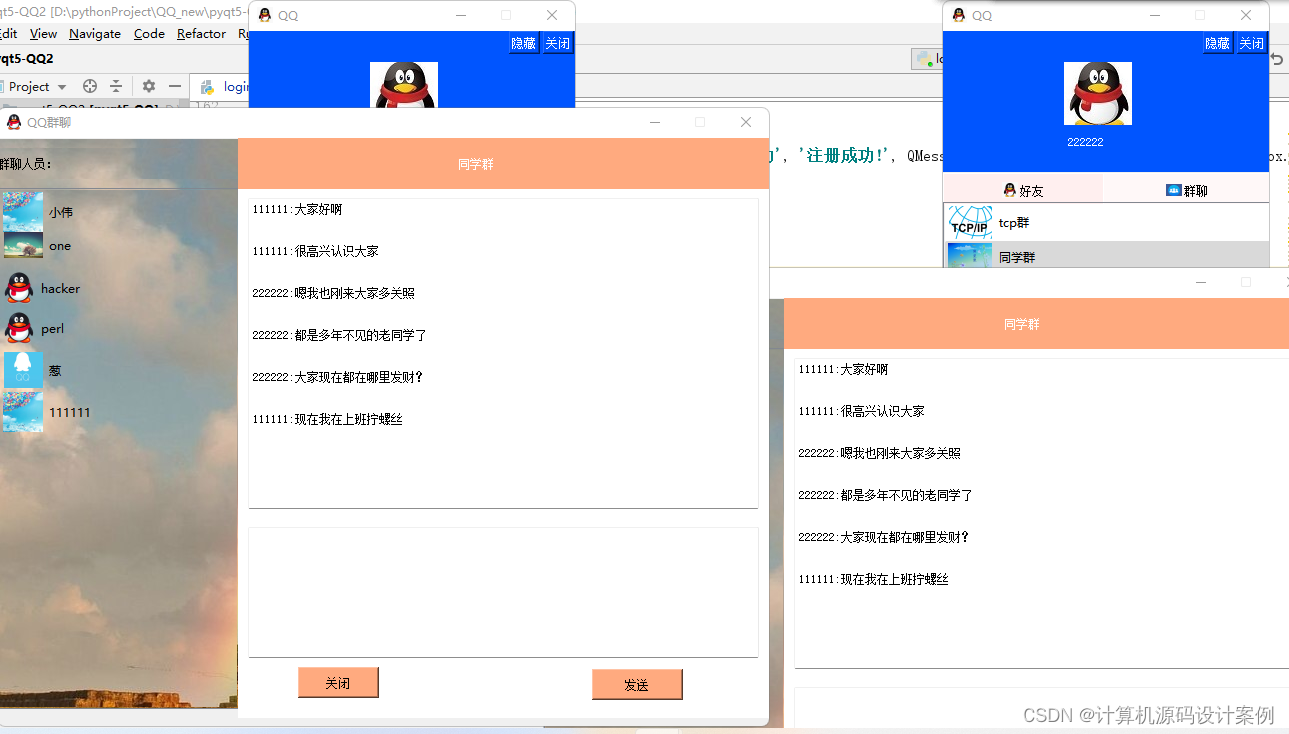Image resolution: width=1289 pixels, height=734 pixels.
Task: Click the 222222 username under the avatar
Action: (1085, 142)
